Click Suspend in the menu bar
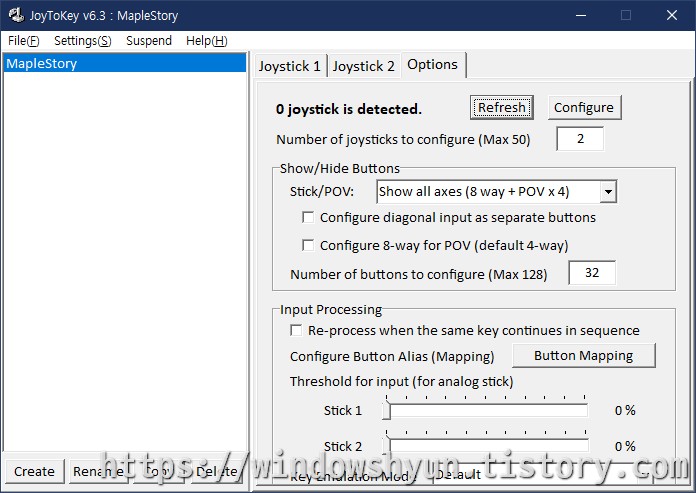This screenshot has width=696, height=493. pos(149,41)
